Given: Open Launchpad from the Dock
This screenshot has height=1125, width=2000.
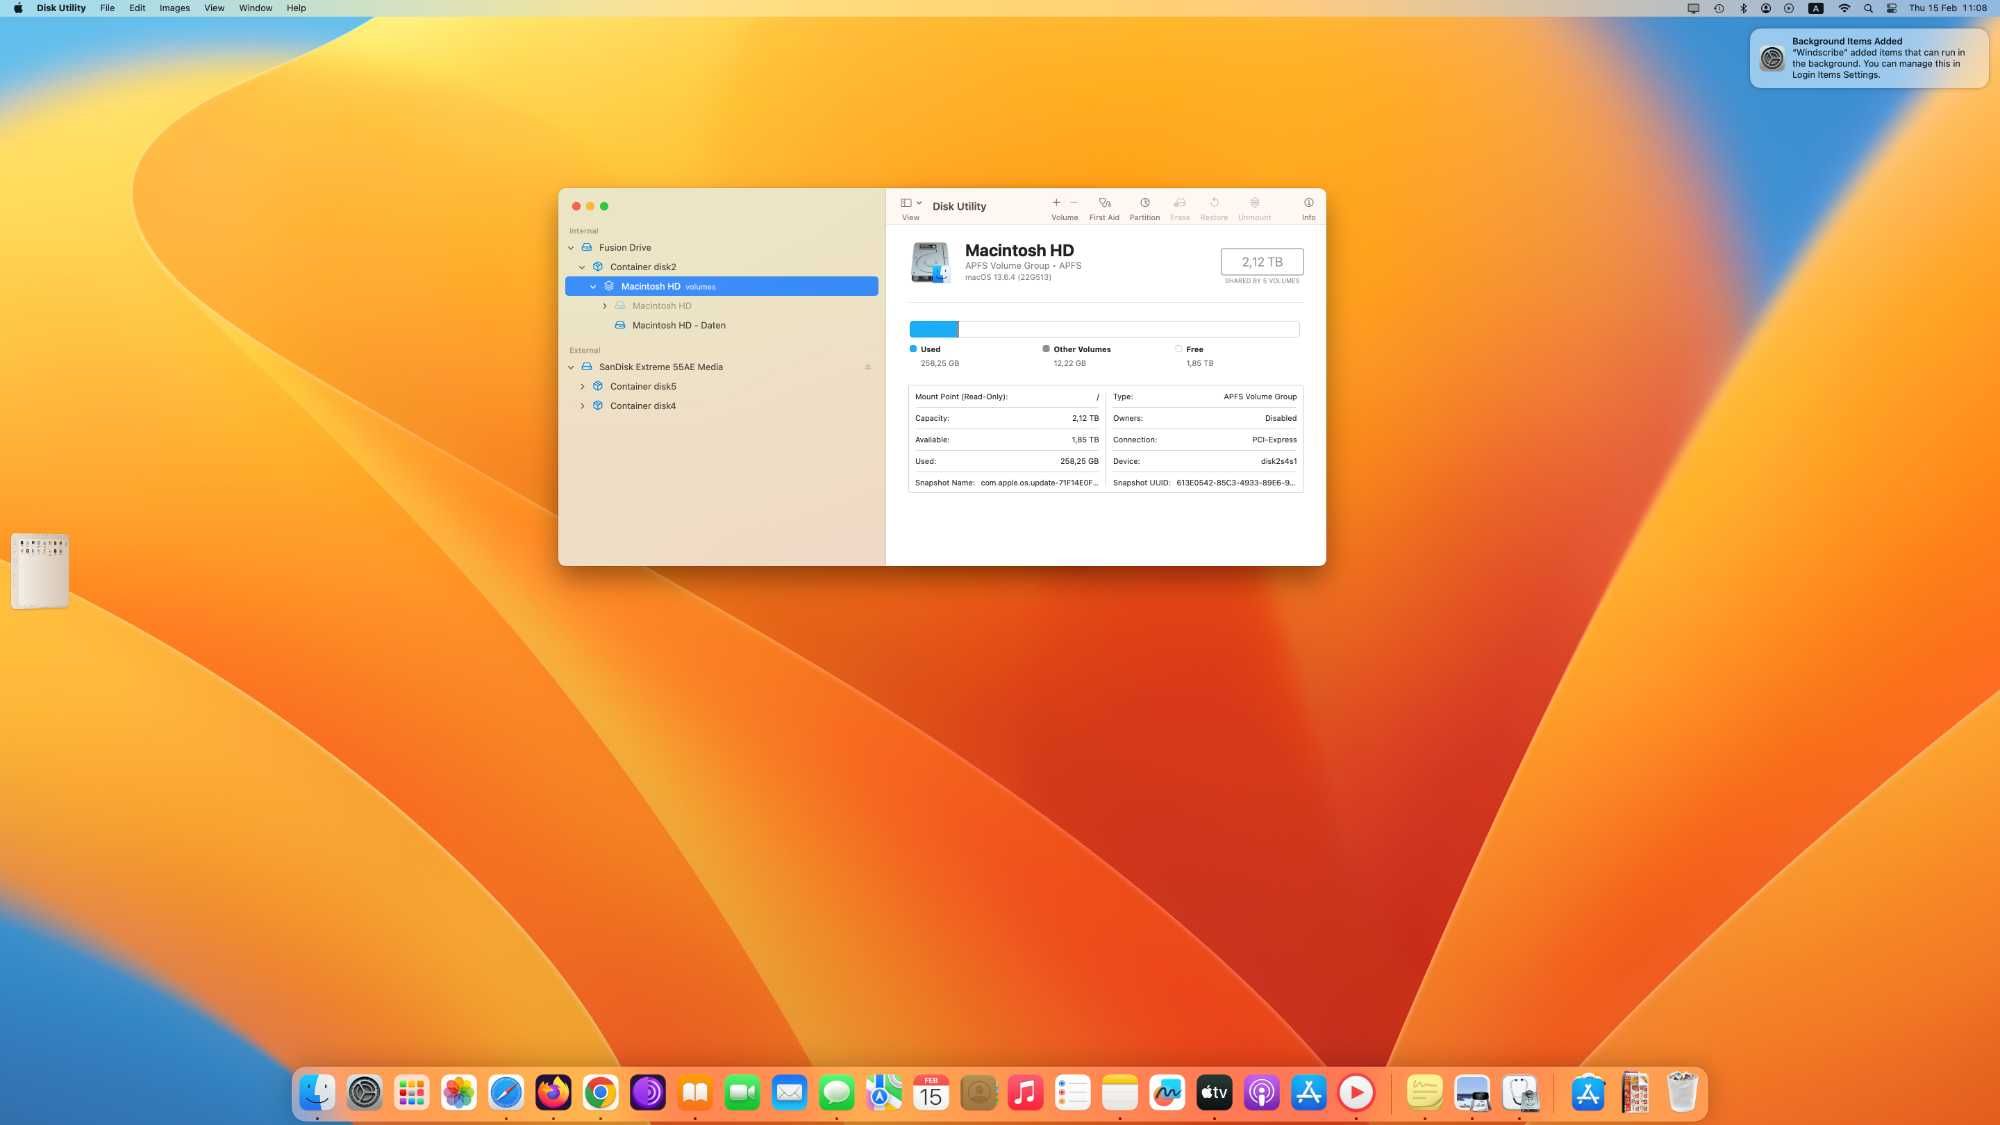Looking at the screenshot, I should coord(411,1093).
